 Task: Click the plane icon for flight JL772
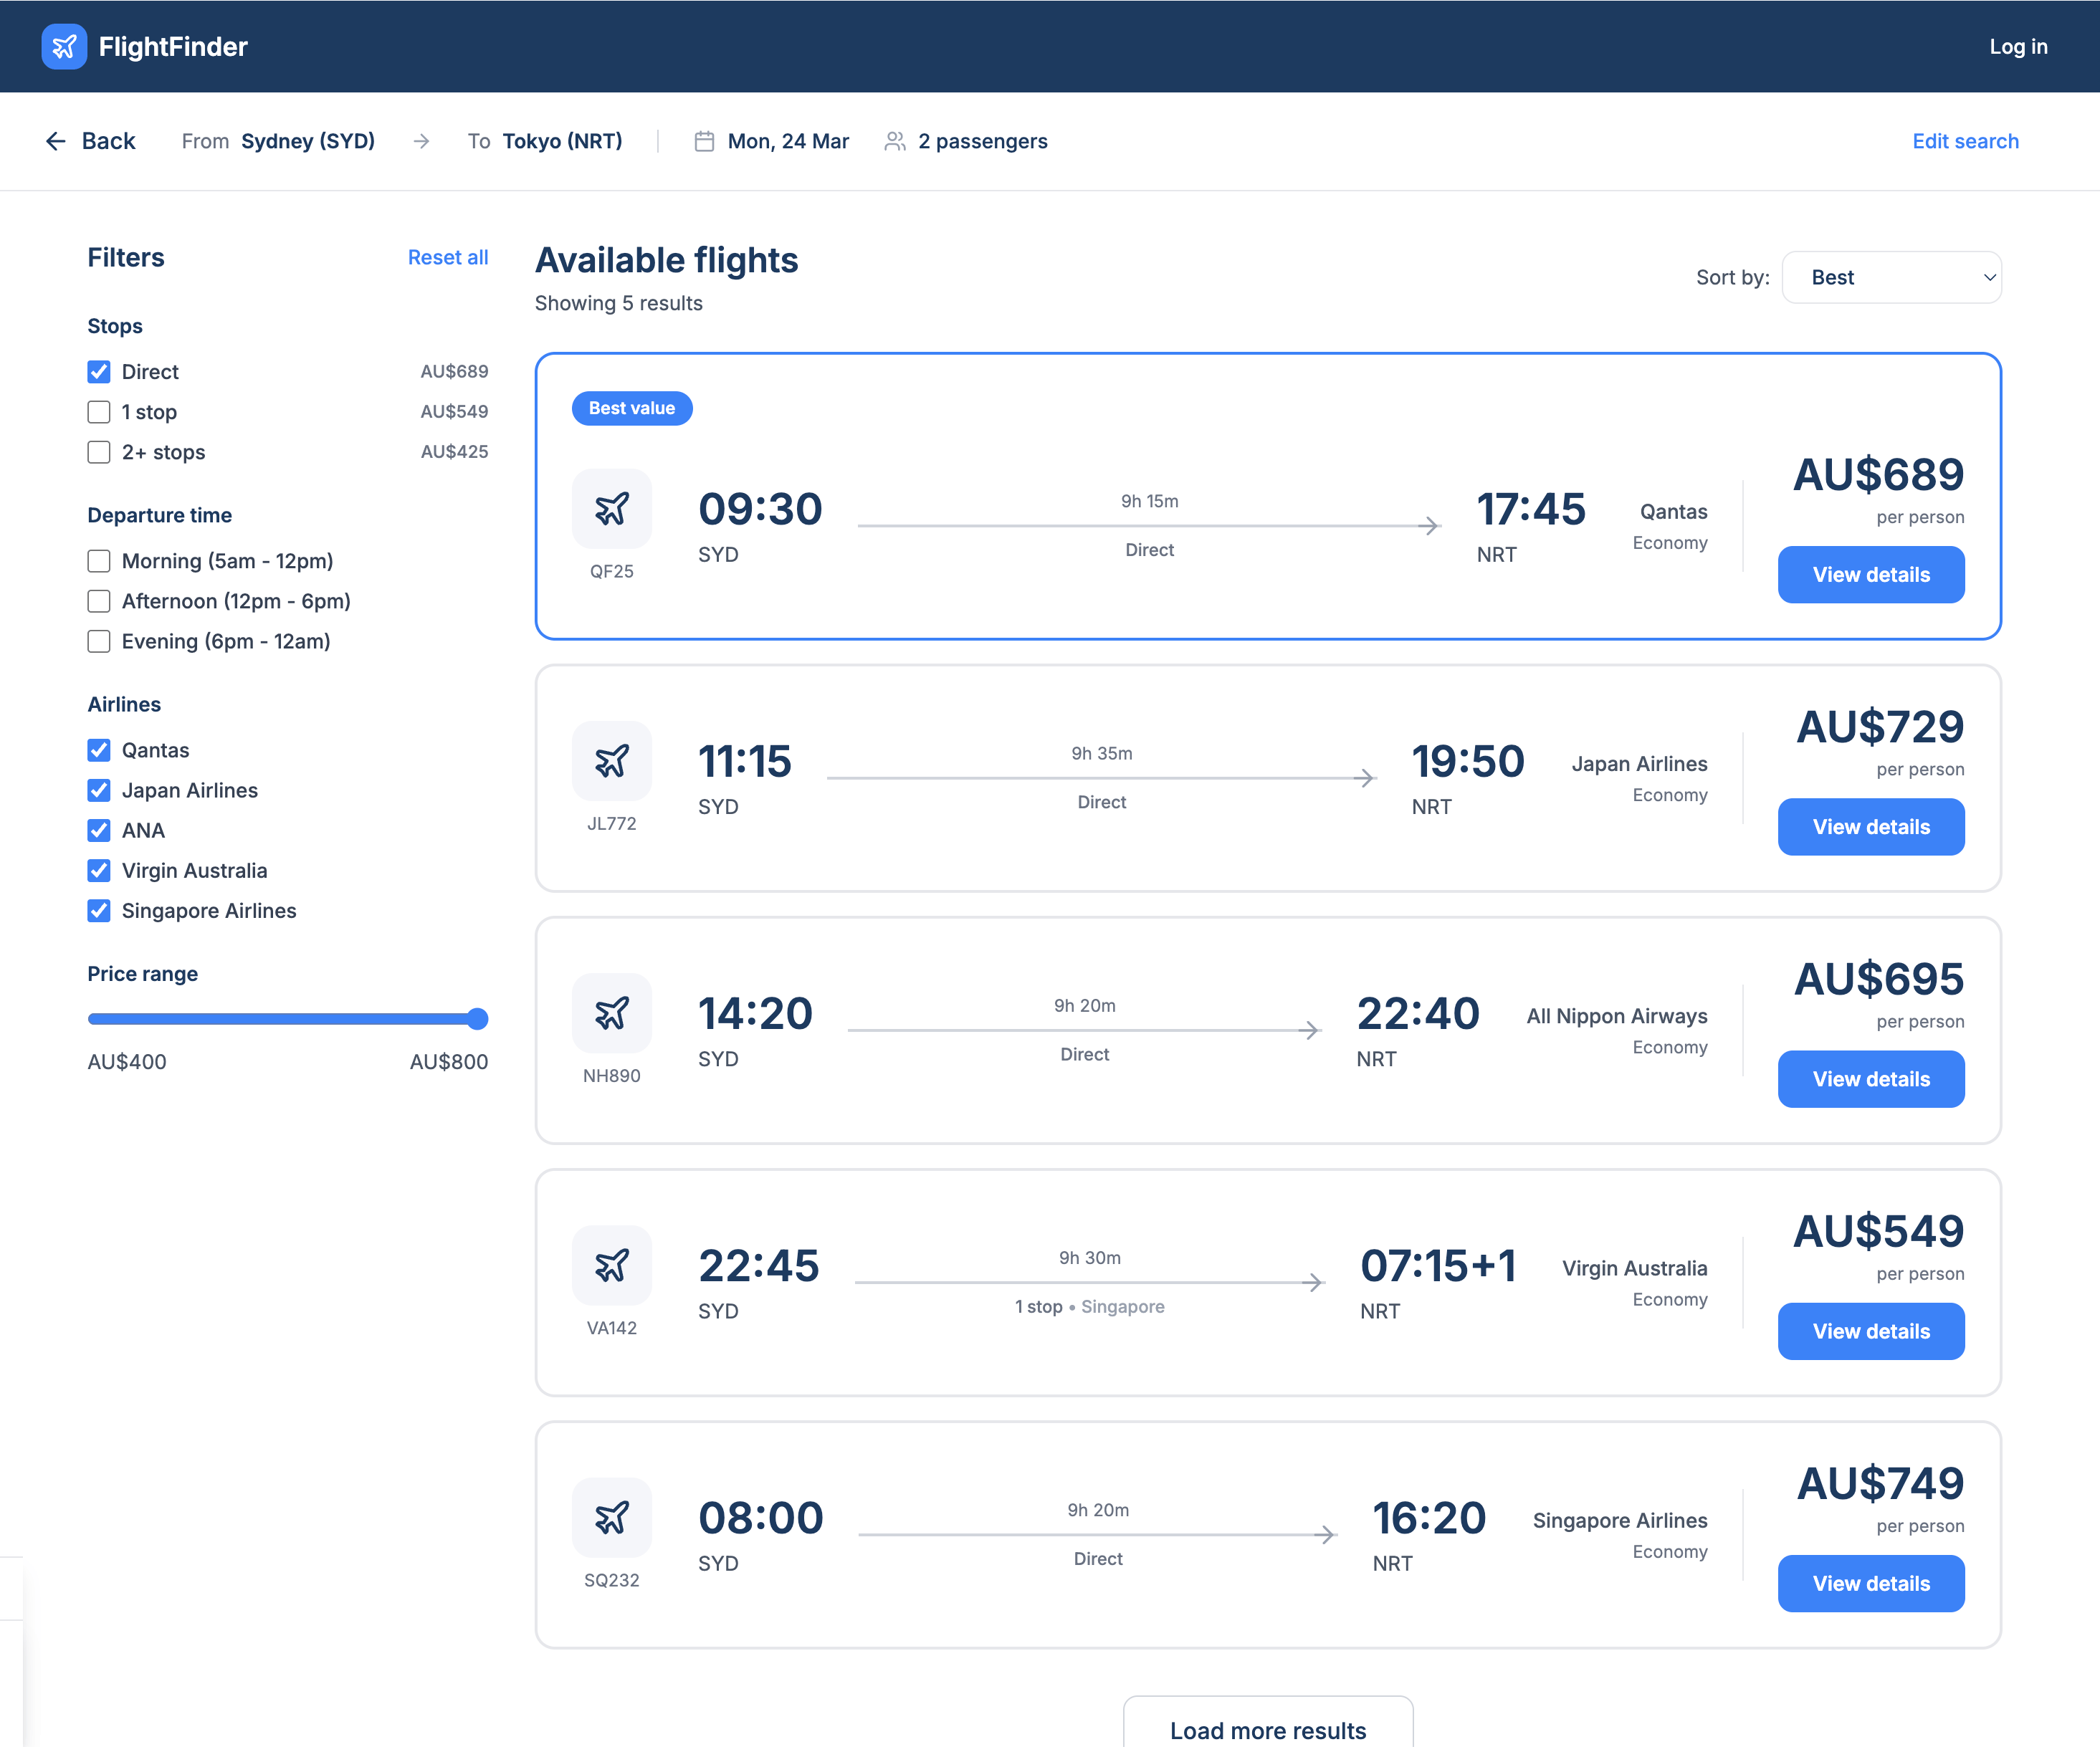pos(611,761)
